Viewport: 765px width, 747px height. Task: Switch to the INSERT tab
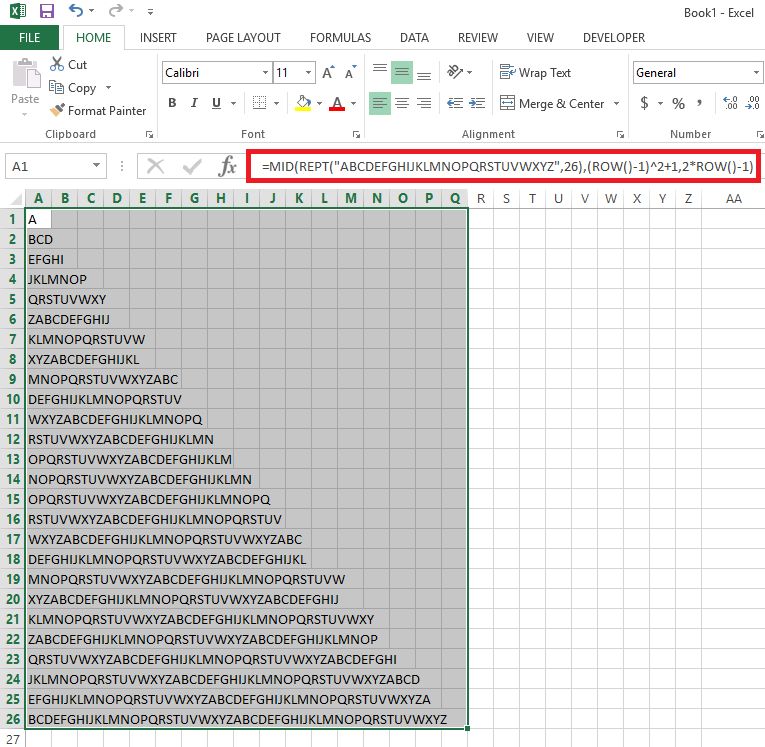158,38
